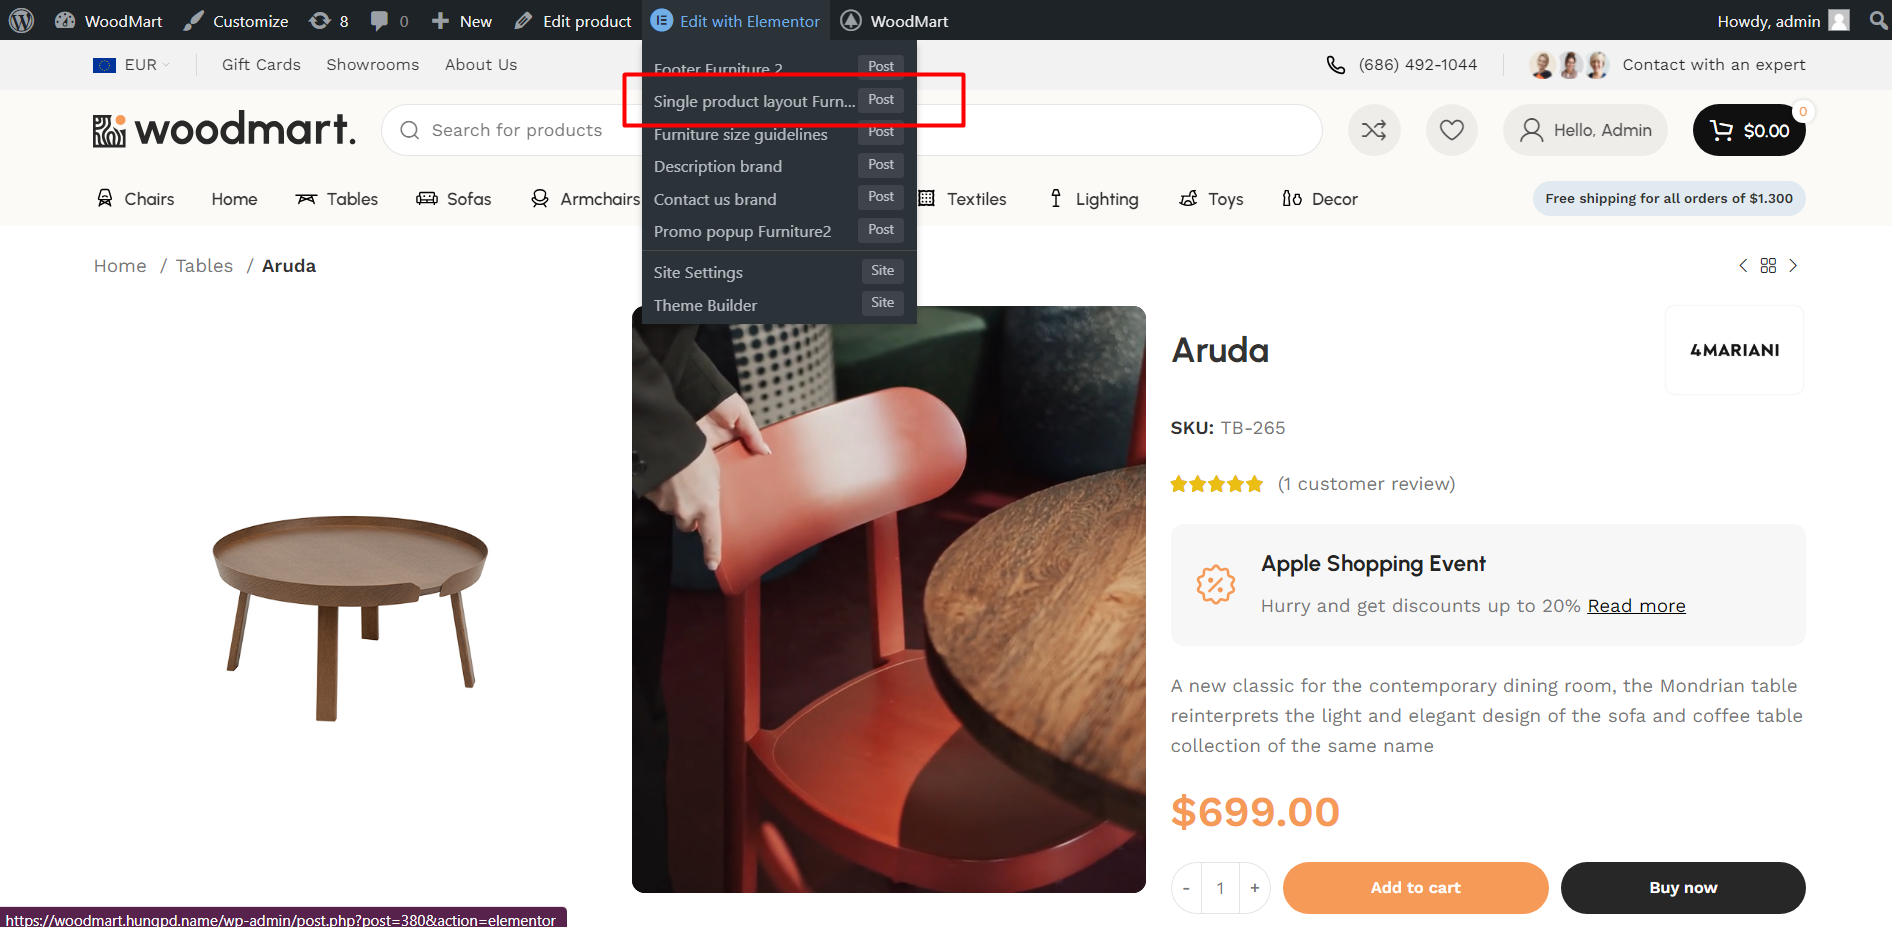
Task: Click the 4MARIANI brand logo
Action: click(x=1735, y=350)
